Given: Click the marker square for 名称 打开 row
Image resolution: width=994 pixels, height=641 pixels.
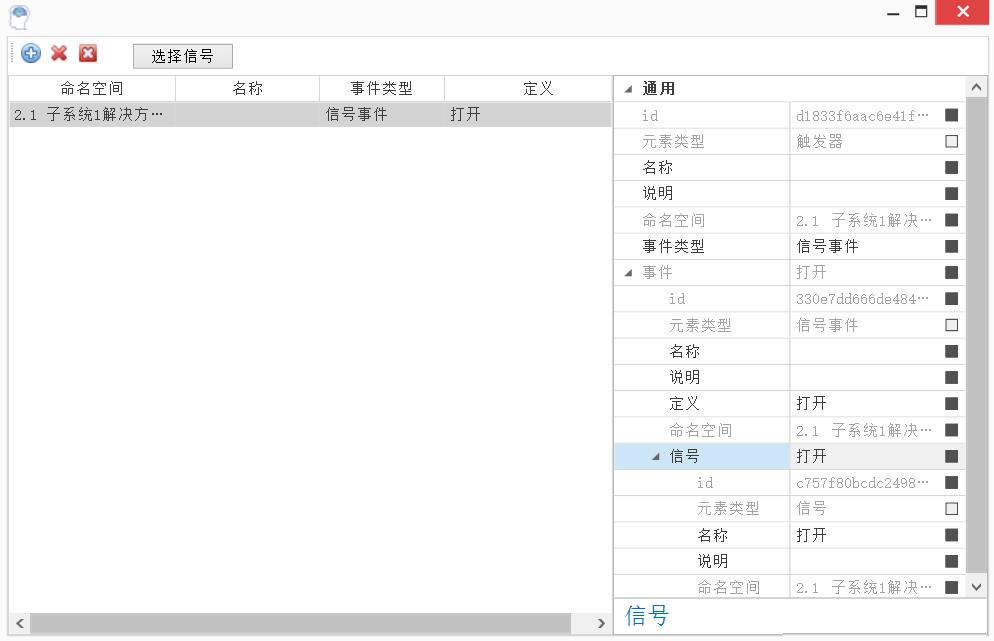Looking at the screenshot, I should (x=952, y=535).
